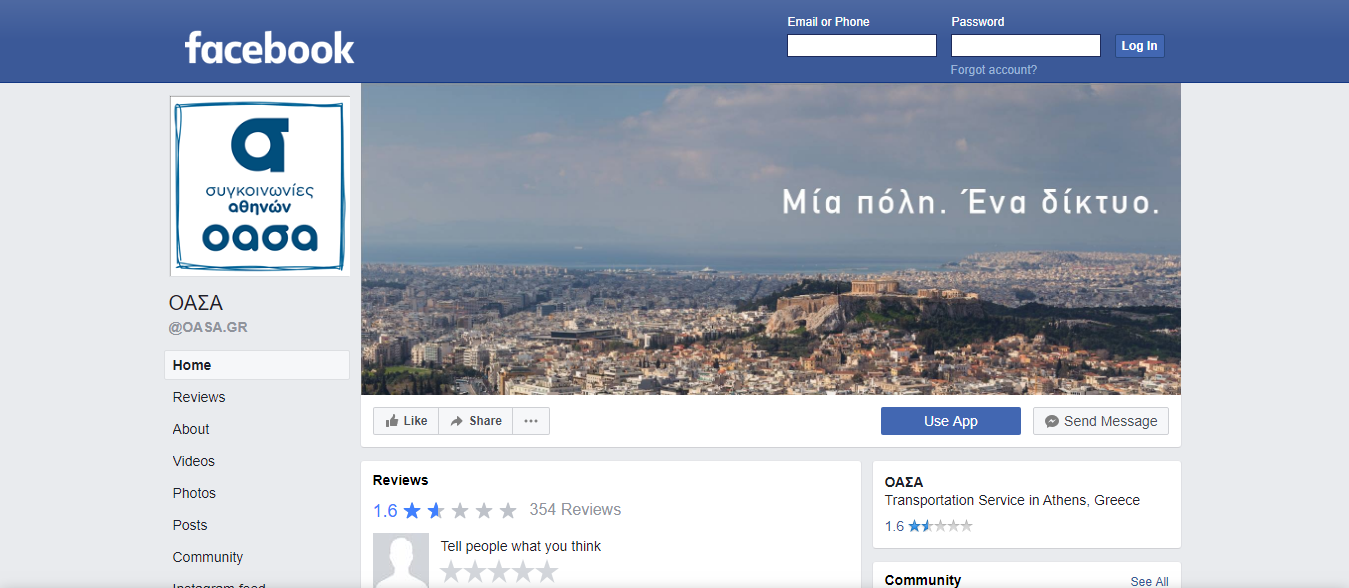Rate five stars under Tell people
Image resolution: width=1349 pixels, height=588 pixels.
(x=547, y=572)
